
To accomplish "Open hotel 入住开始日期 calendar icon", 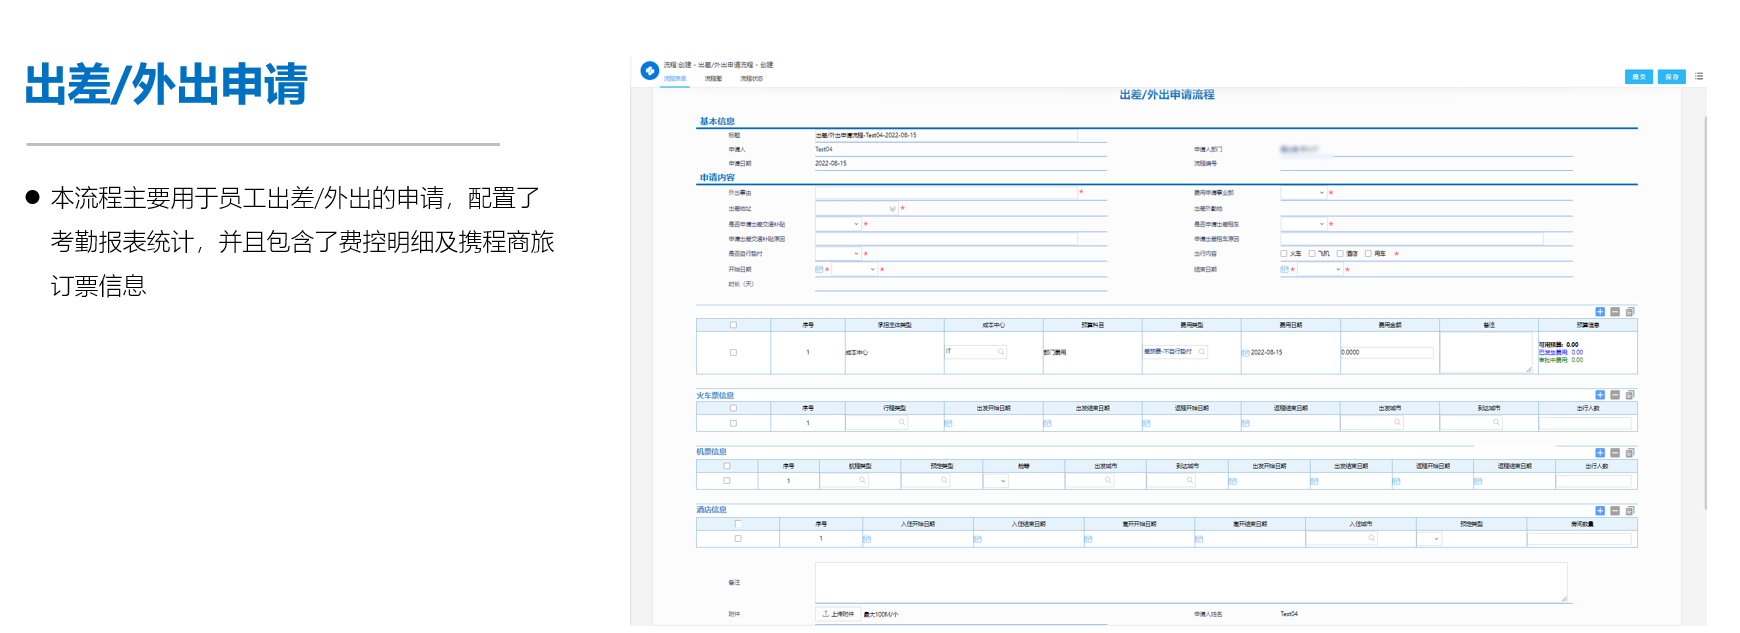I will (866, 540).
